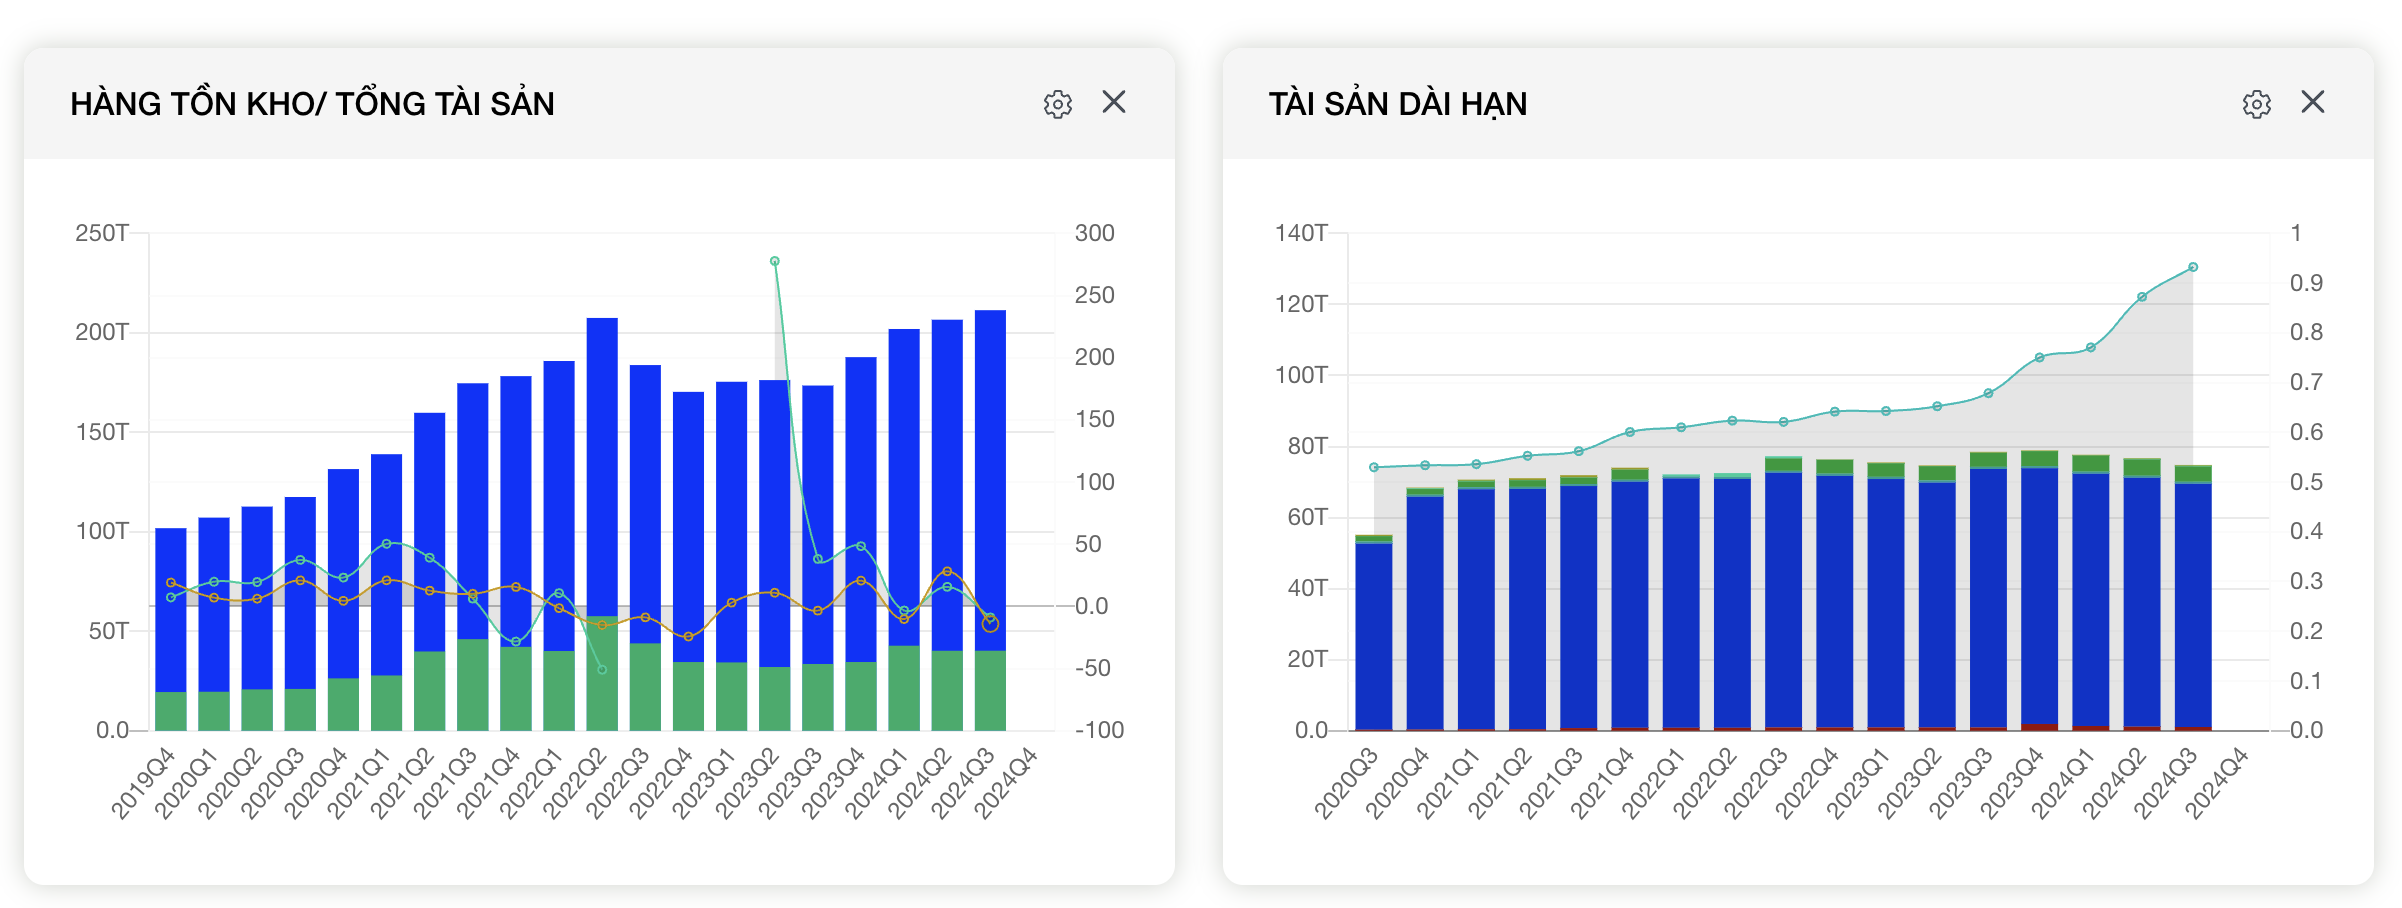Image resolution: width=2402 pixels, height=908 pixels.
Task: Click teal line point at 2023Q4 in assets chart
Action: coord(2040,357)
